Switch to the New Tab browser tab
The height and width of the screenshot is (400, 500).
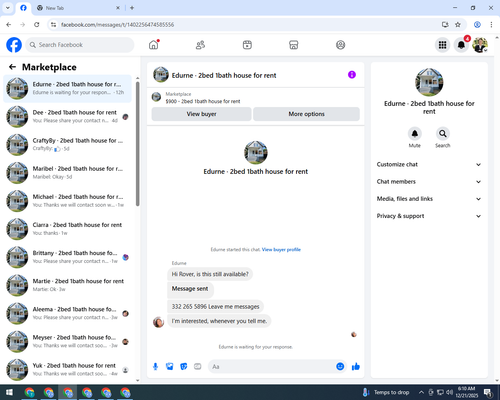point(78,8)
